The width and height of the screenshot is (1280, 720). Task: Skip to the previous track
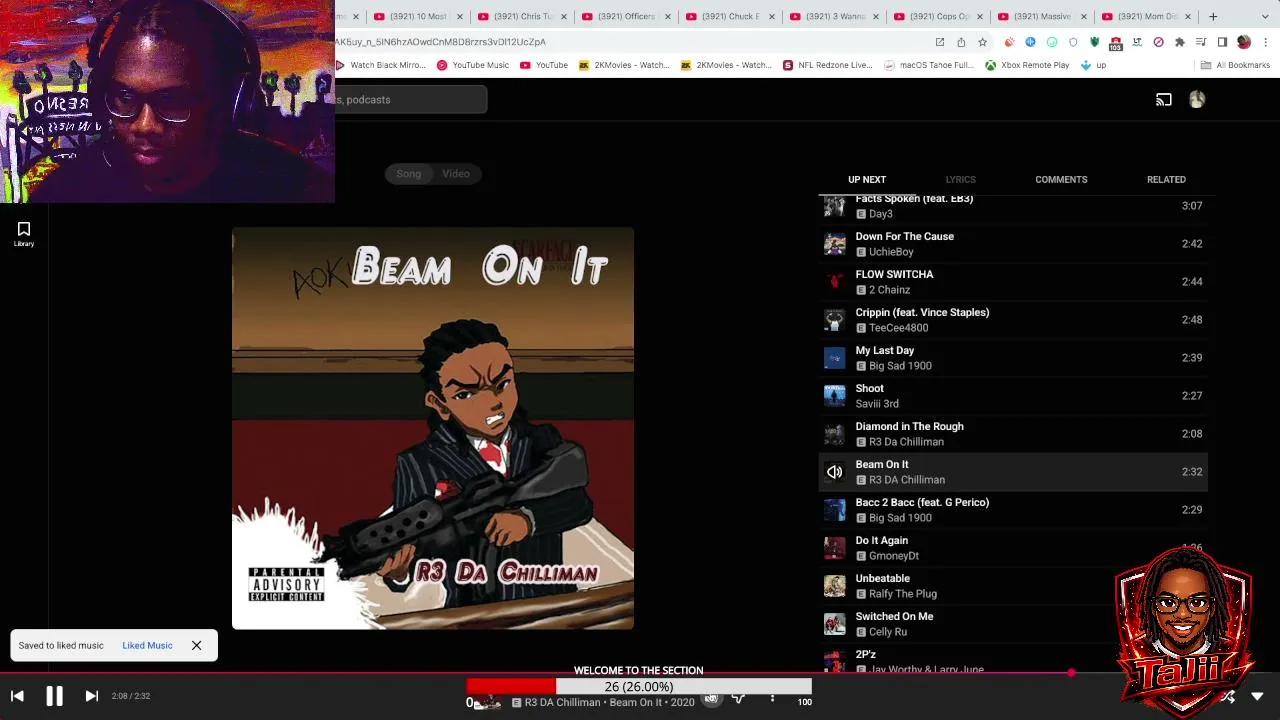pyautogui.click(x=17, y=696)
